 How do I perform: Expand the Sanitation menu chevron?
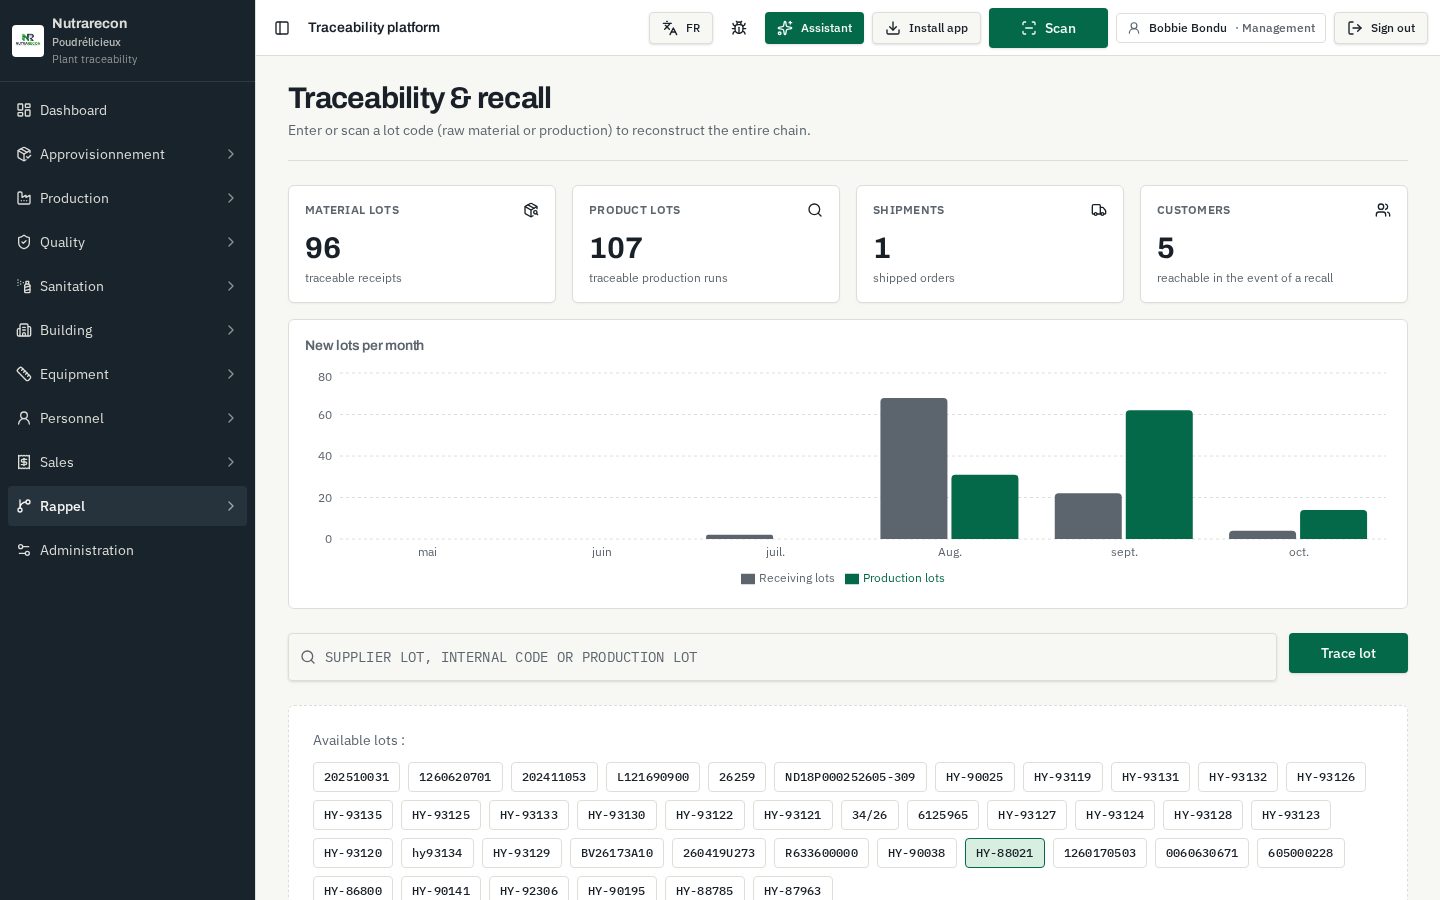point(231,286)
